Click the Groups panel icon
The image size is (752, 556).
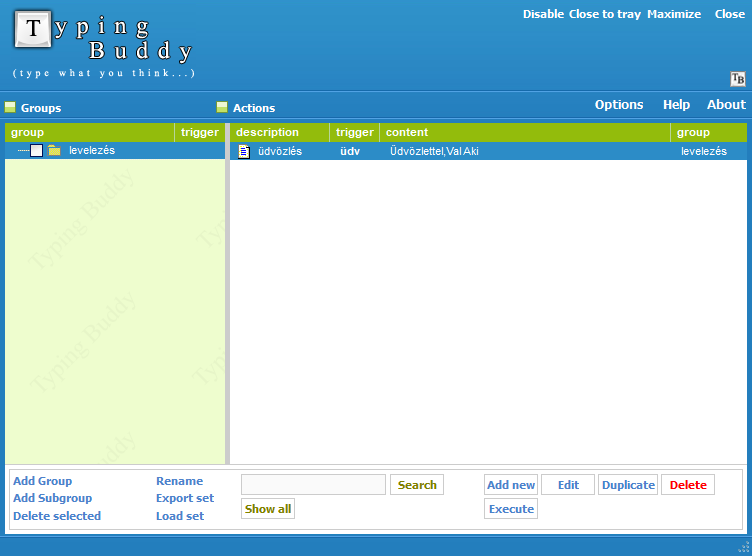point(10,107)
